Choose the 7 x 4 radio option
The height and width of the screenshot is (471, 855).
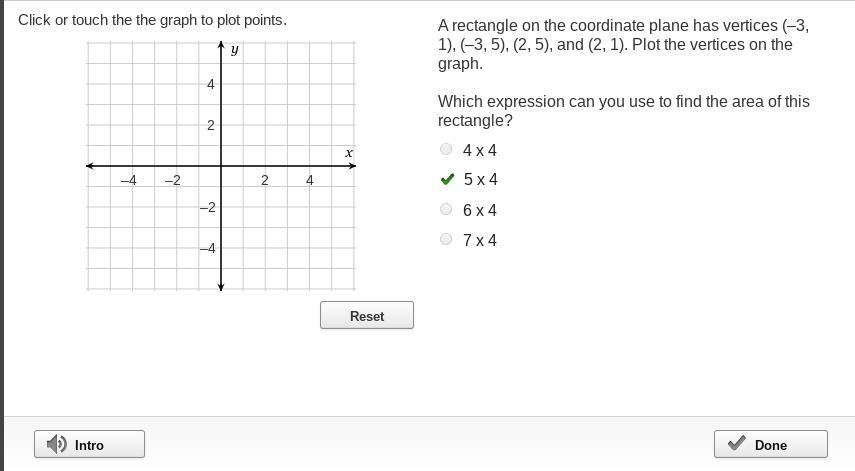(446, 239)
